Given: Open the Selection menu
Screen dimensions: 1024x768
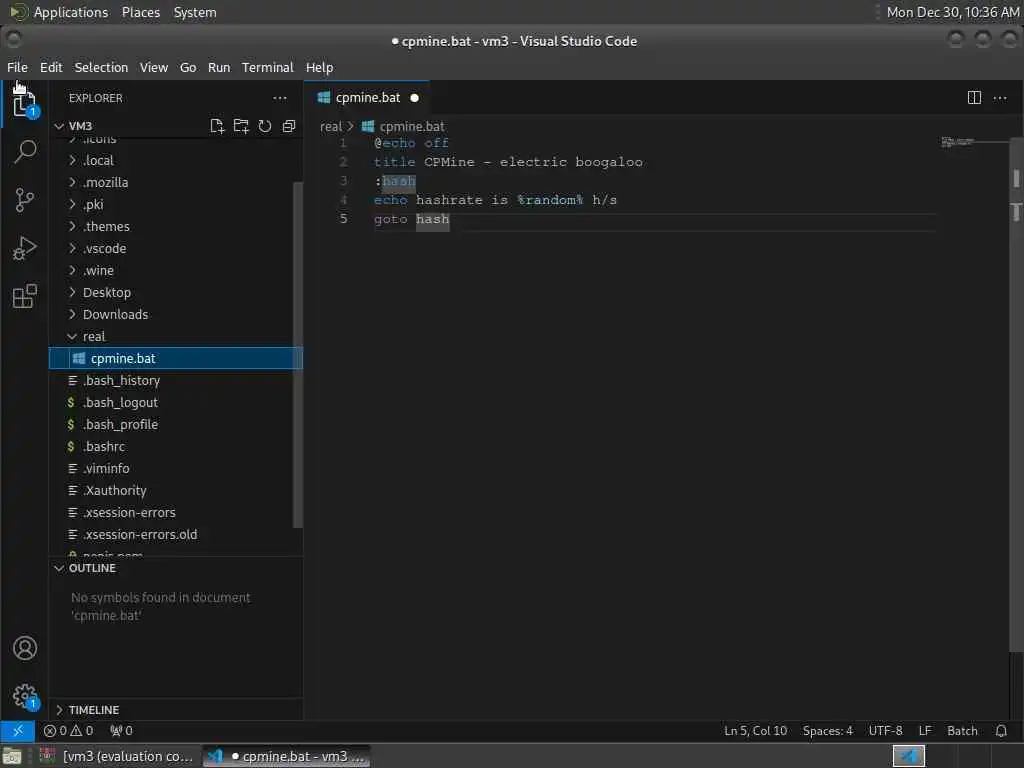Looking at the screenshot, I should pyautogui.click(x=101, y=67).
